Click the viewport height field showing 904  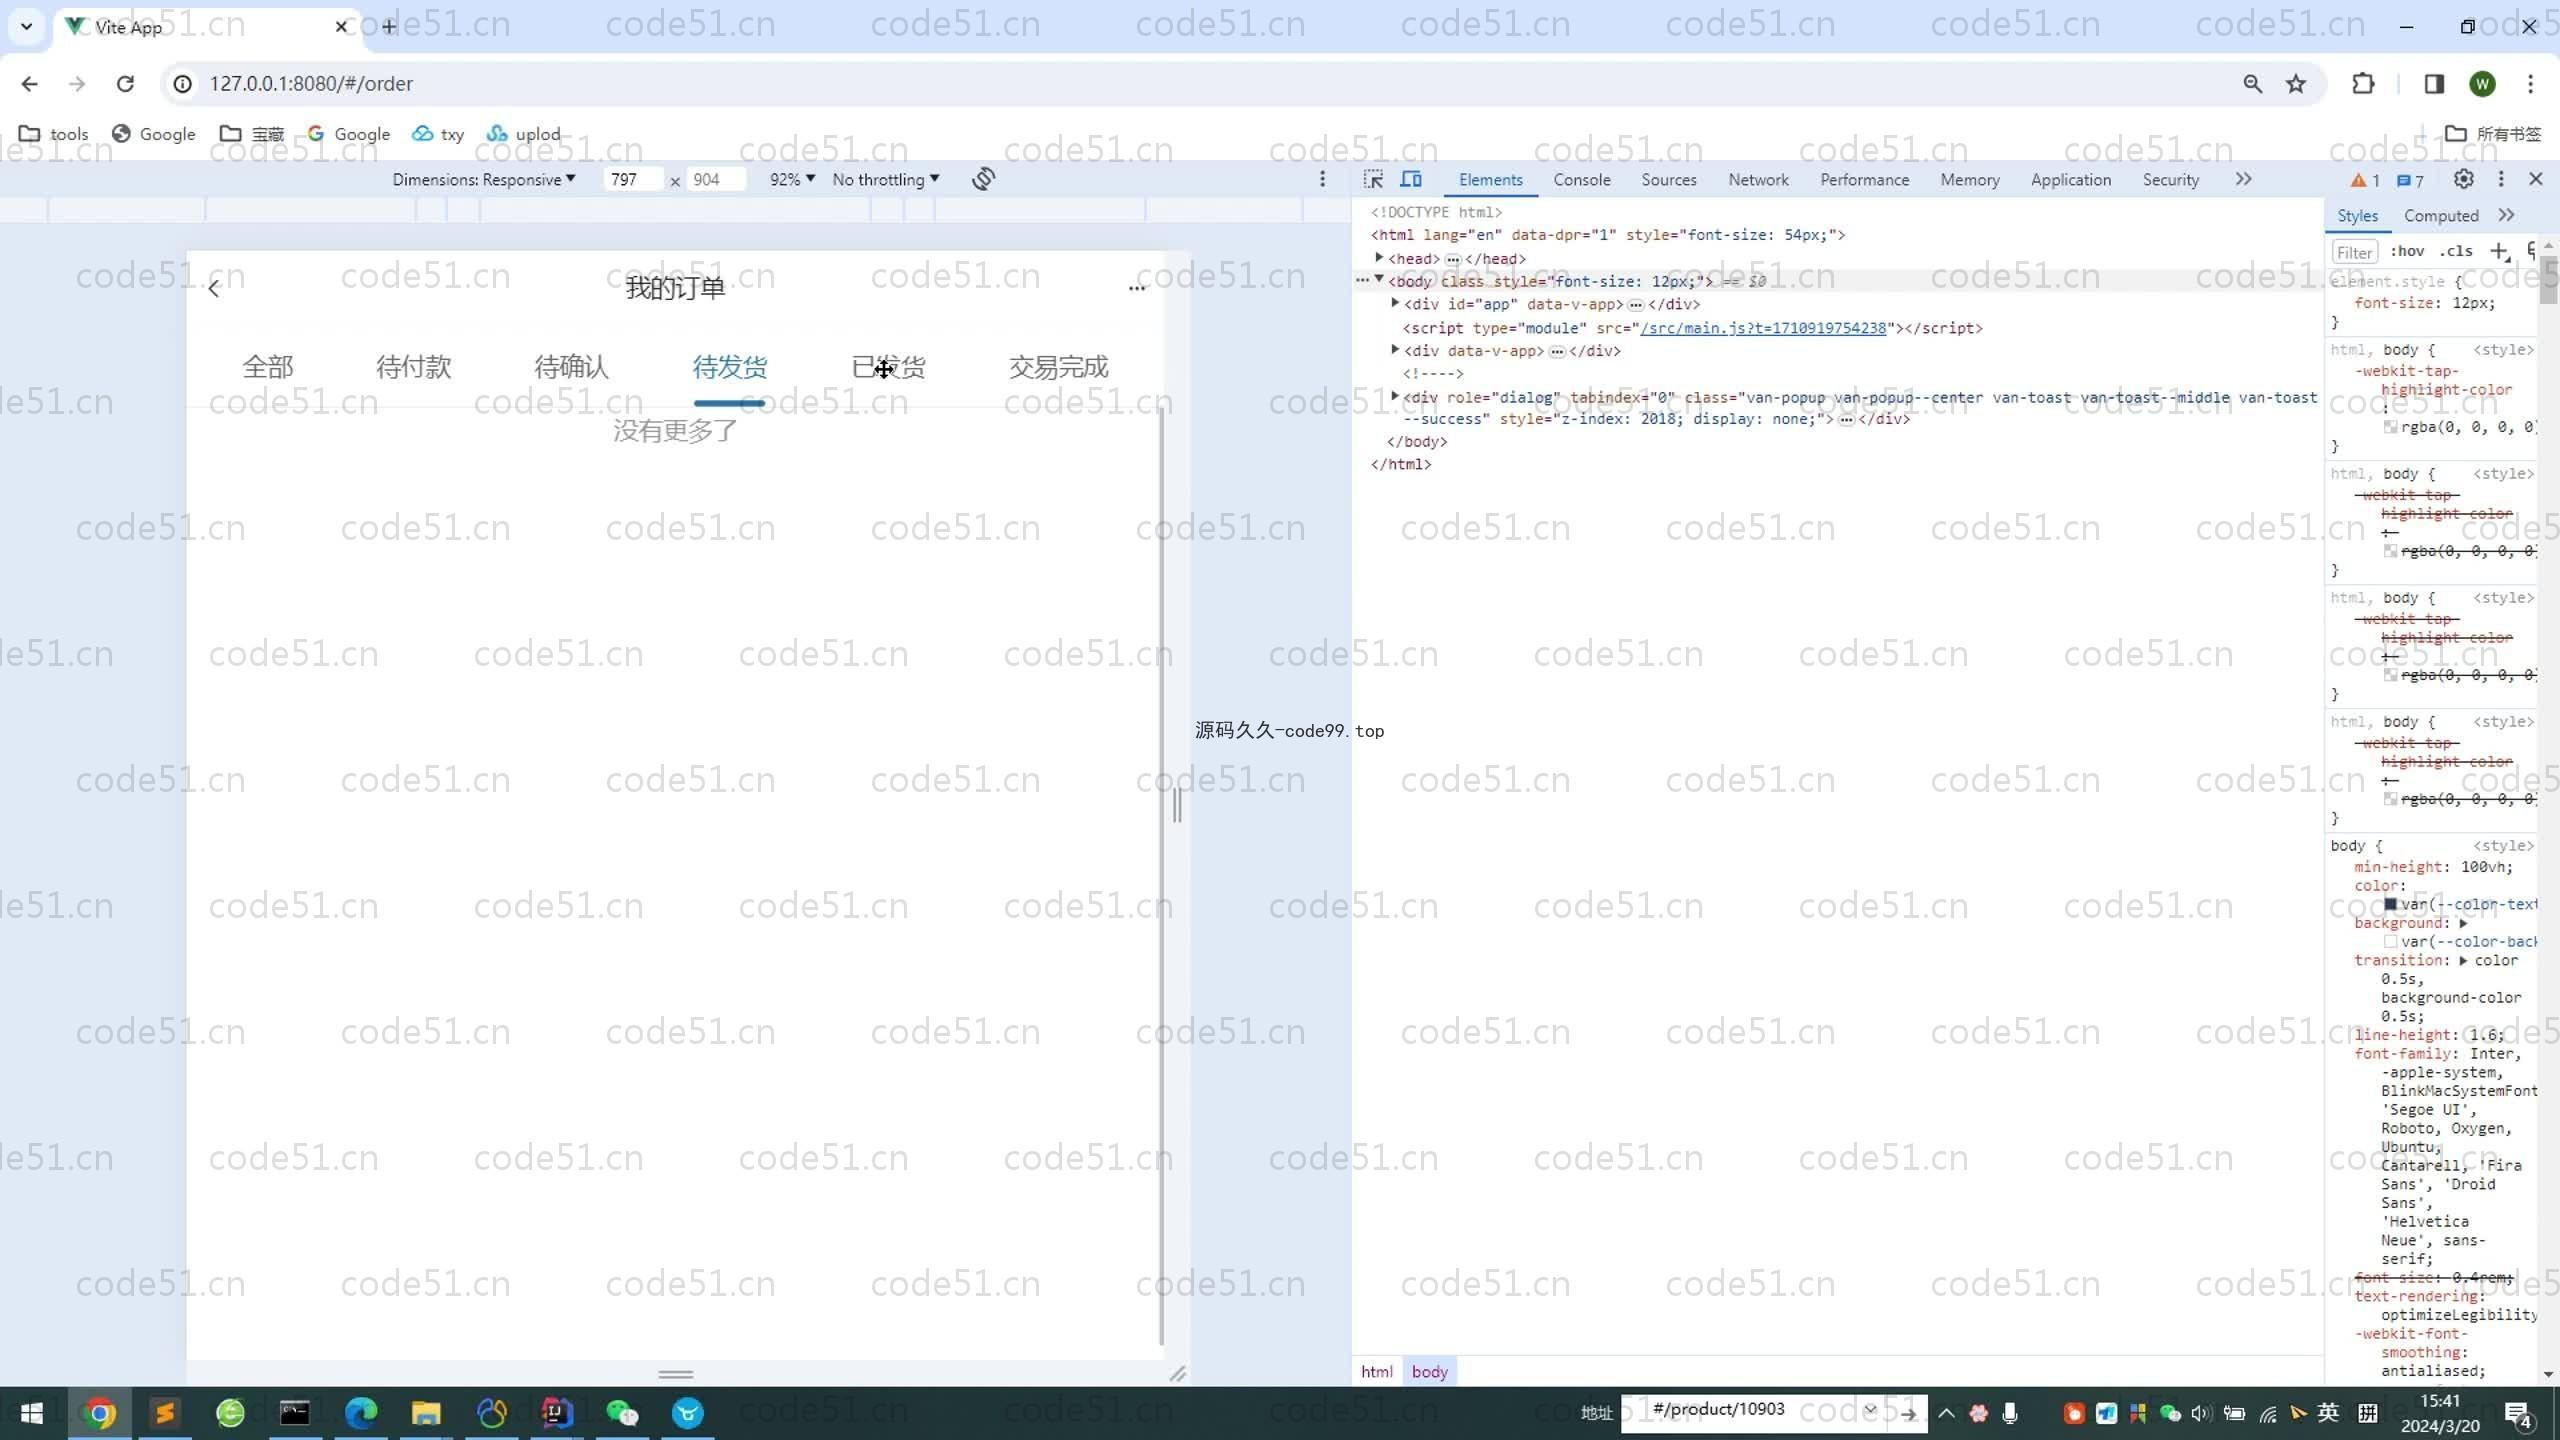[x=715, y=179]
